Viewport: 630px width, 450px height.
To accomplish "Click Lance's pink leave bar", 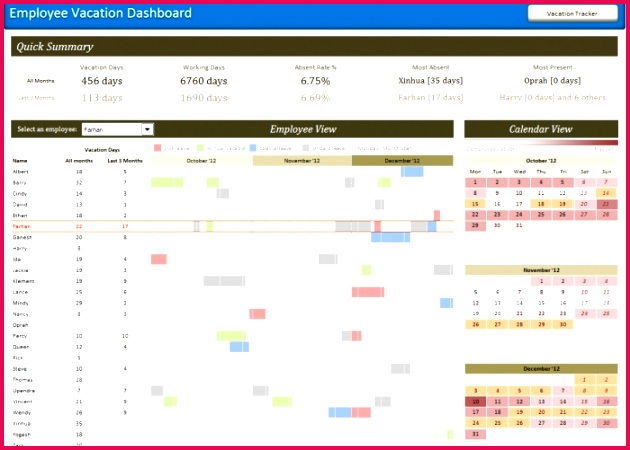I will (x=368, y=292).
